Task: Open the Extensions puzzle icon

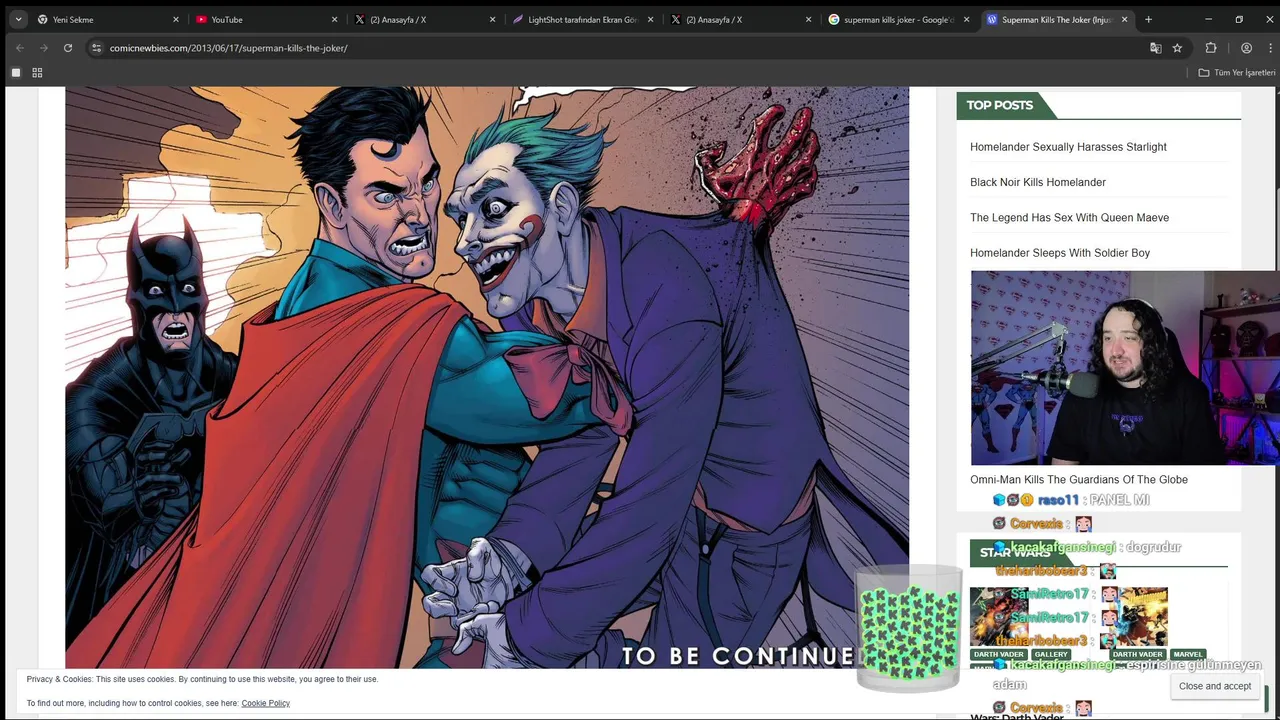Action: coord(1211,48)
